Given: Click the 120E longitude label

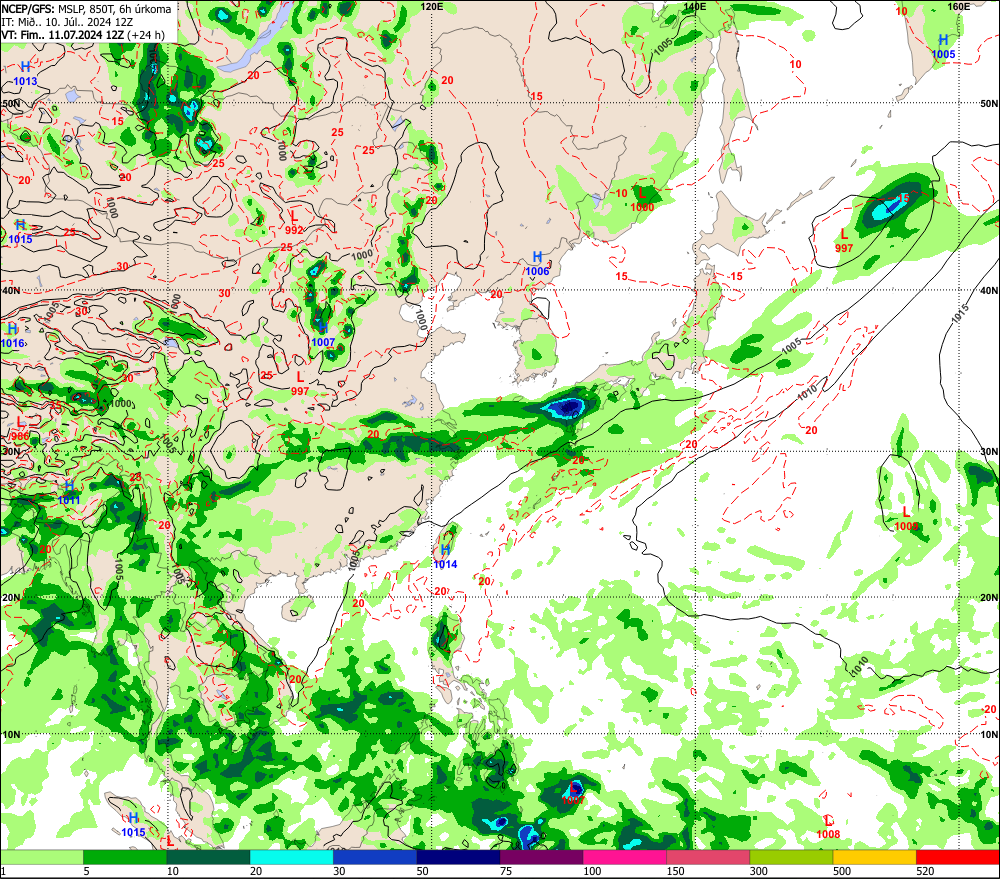Looking at the screenshot, I should [x=432, y=6].
